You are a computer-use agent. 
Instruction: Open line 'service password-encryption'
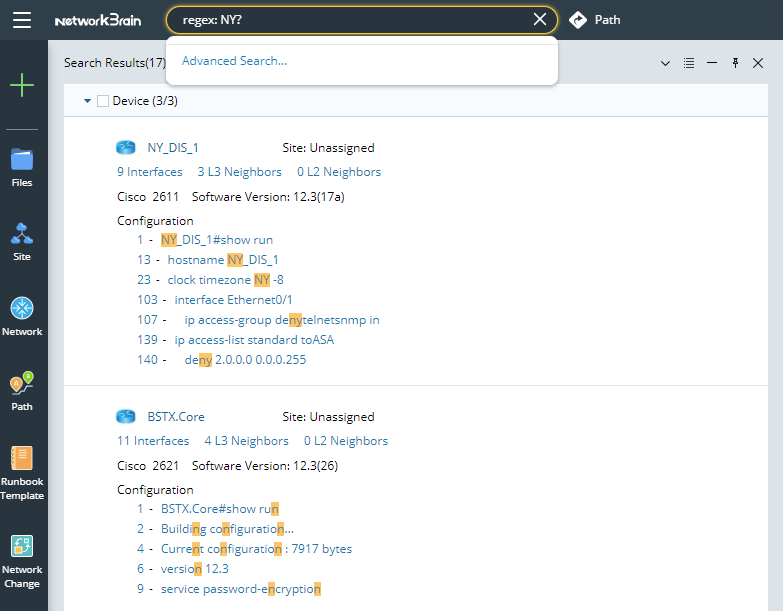coord(241,589)
